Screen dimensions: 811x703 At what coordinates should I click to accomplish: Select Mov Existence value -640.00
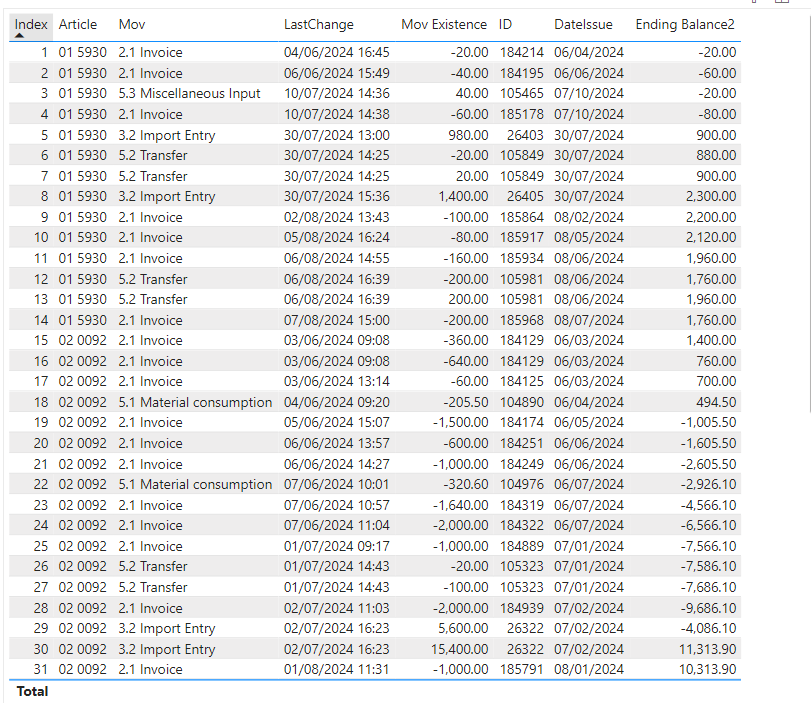465,361
